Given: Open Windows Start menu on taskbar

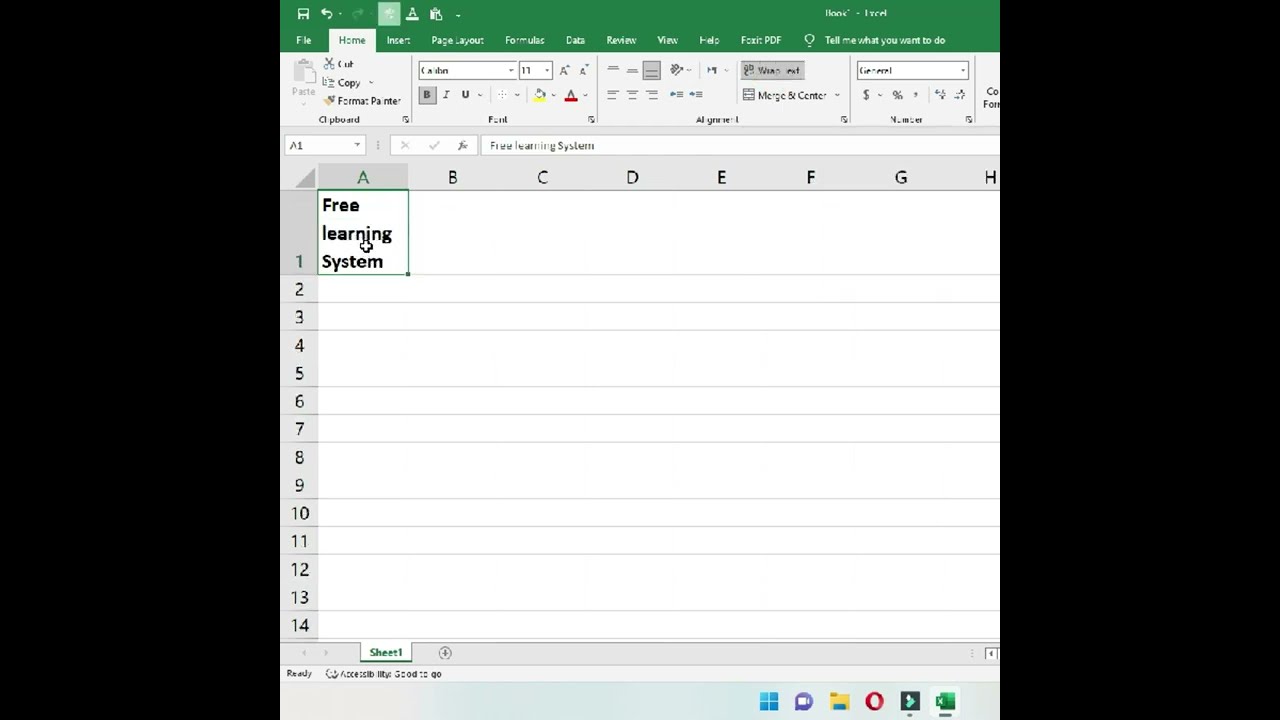Looking at the screenshot, I should (x=769, y=702).
